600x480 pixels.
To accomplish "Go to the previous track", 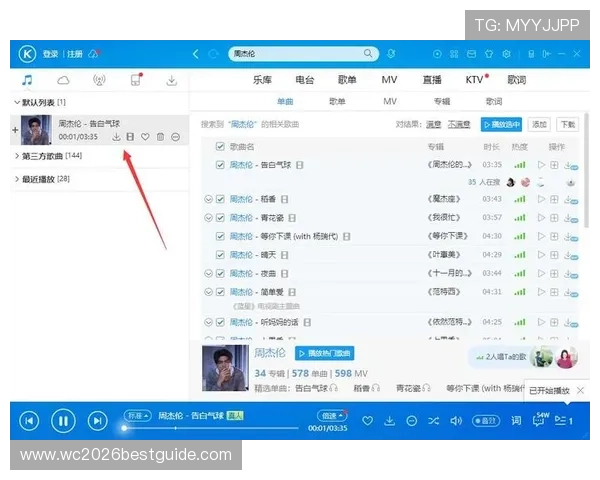I will 29,421.
